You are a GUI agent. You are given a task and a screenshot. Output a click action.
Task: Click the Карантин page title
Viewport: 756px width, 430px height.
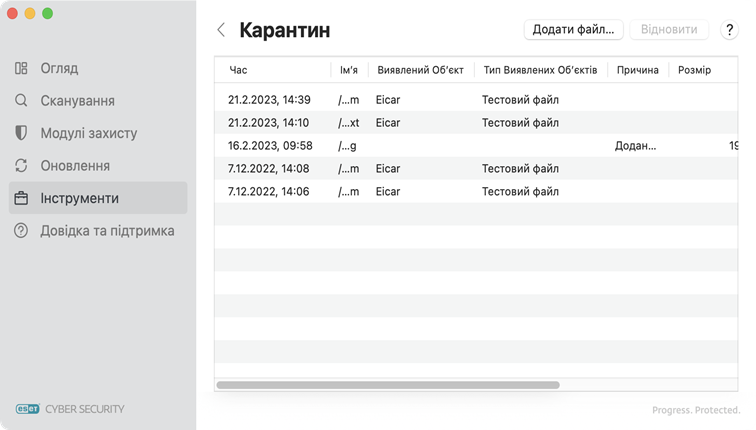284,30
